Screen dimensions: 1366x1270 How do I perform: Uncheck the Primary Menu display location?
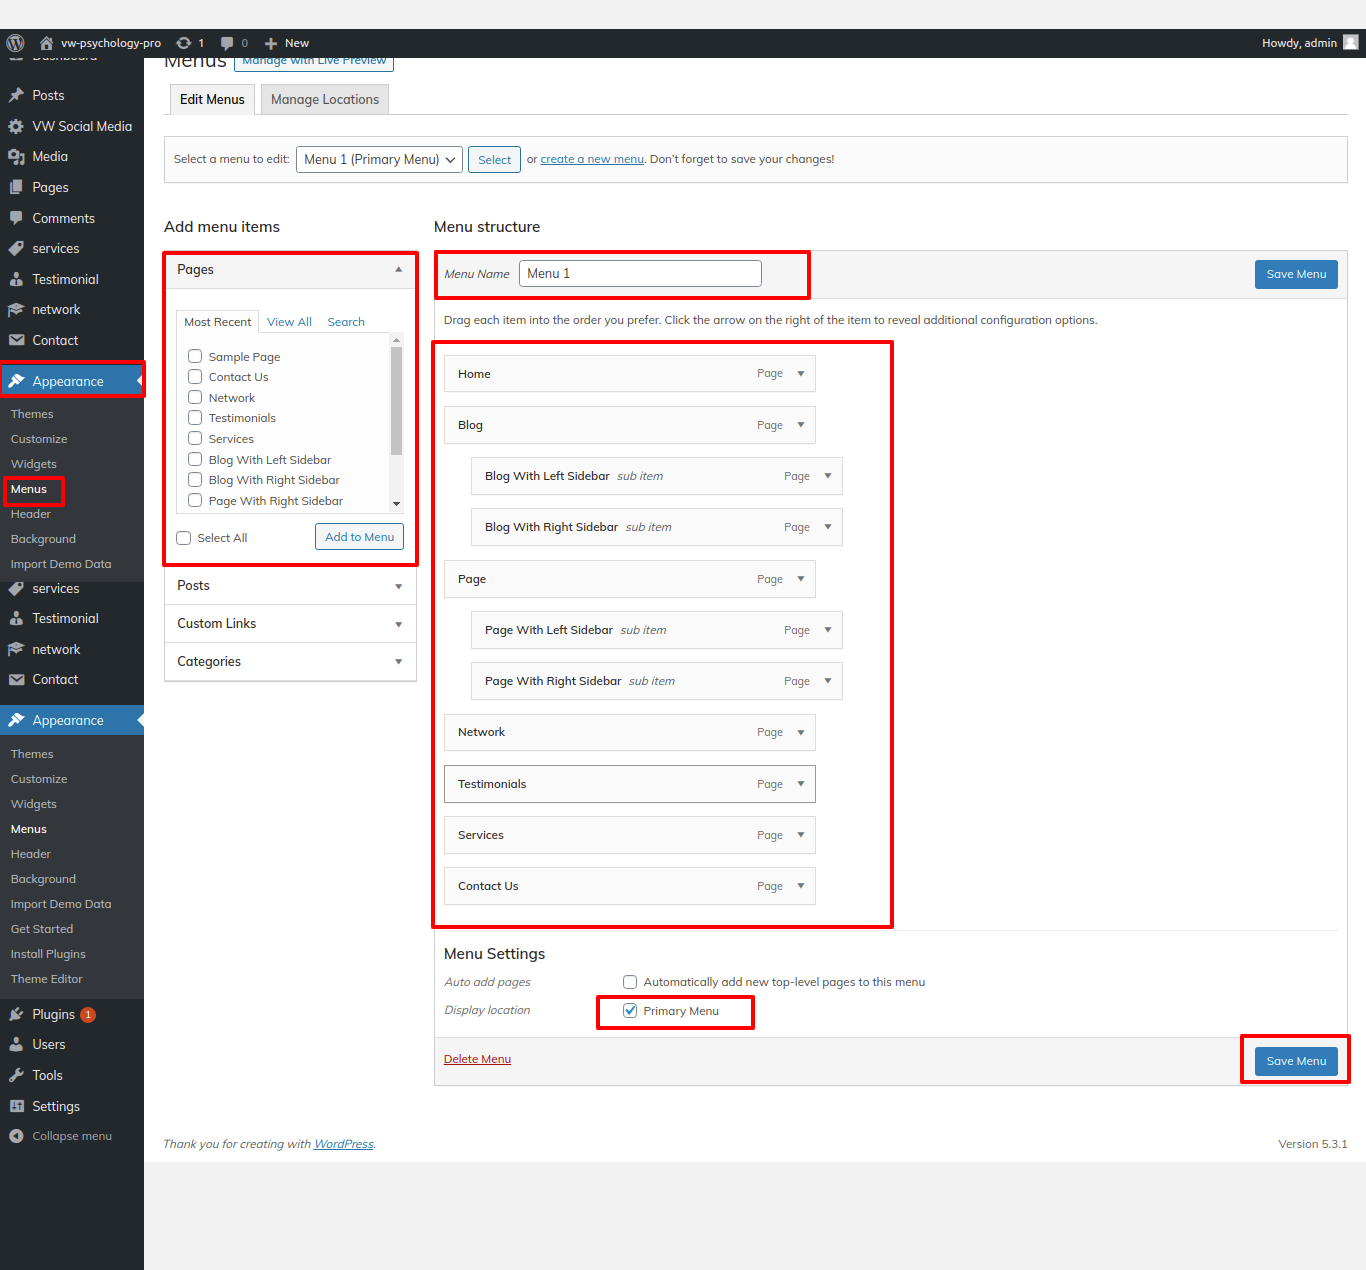tap(630, 1011)
